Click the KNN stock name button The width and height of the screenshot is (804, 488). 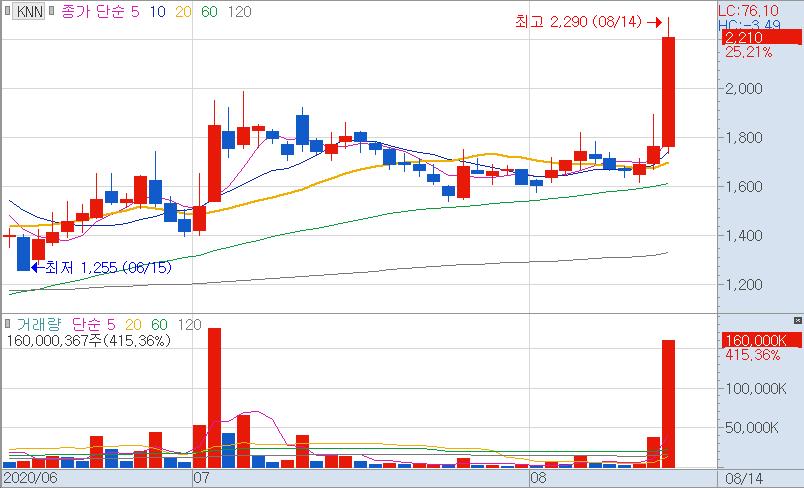click(29, 11)
